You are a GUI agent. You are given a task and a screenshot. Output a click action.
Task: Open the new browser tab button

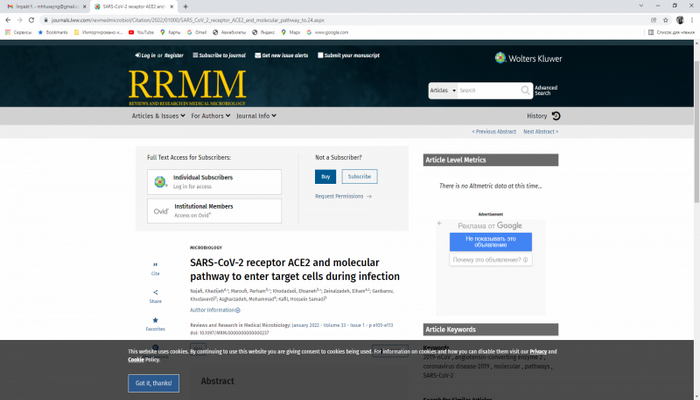pos(186,6)
